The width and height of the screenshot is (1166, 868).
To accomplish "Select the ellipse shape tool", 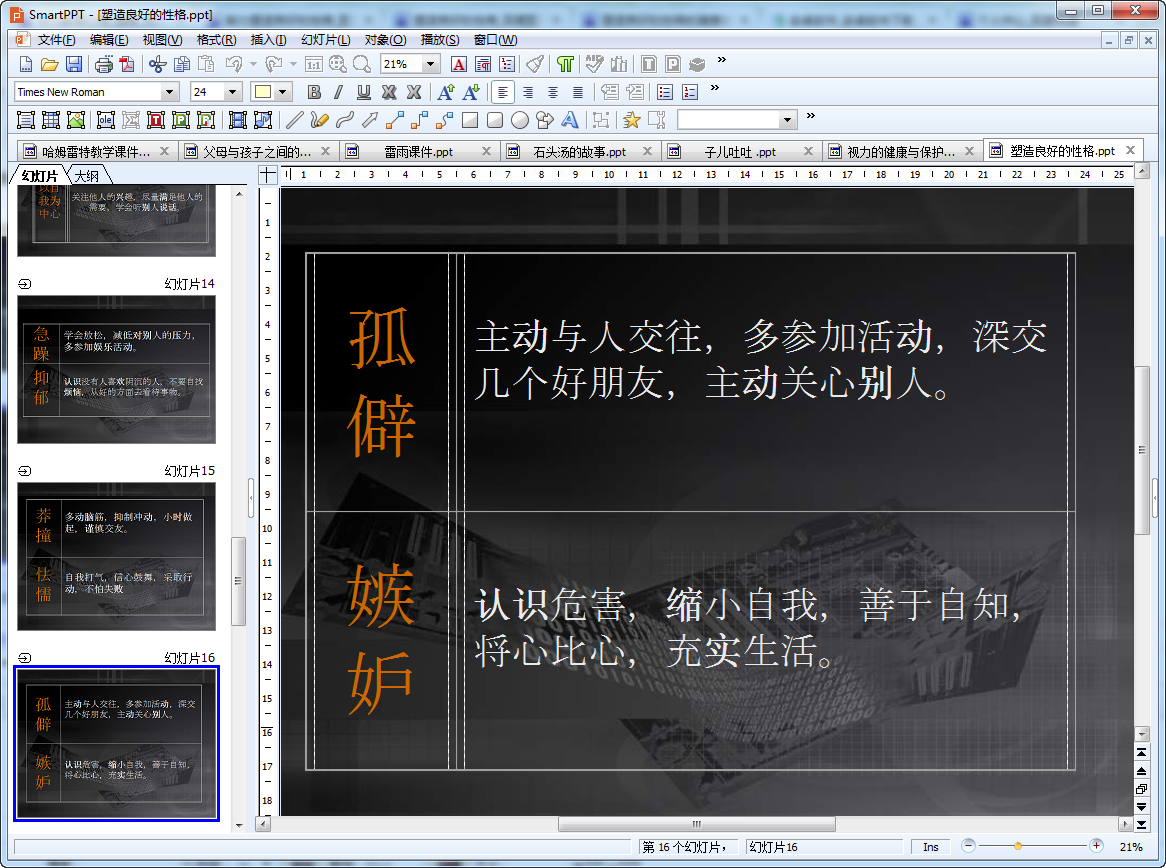I will [x=520, y=120].
